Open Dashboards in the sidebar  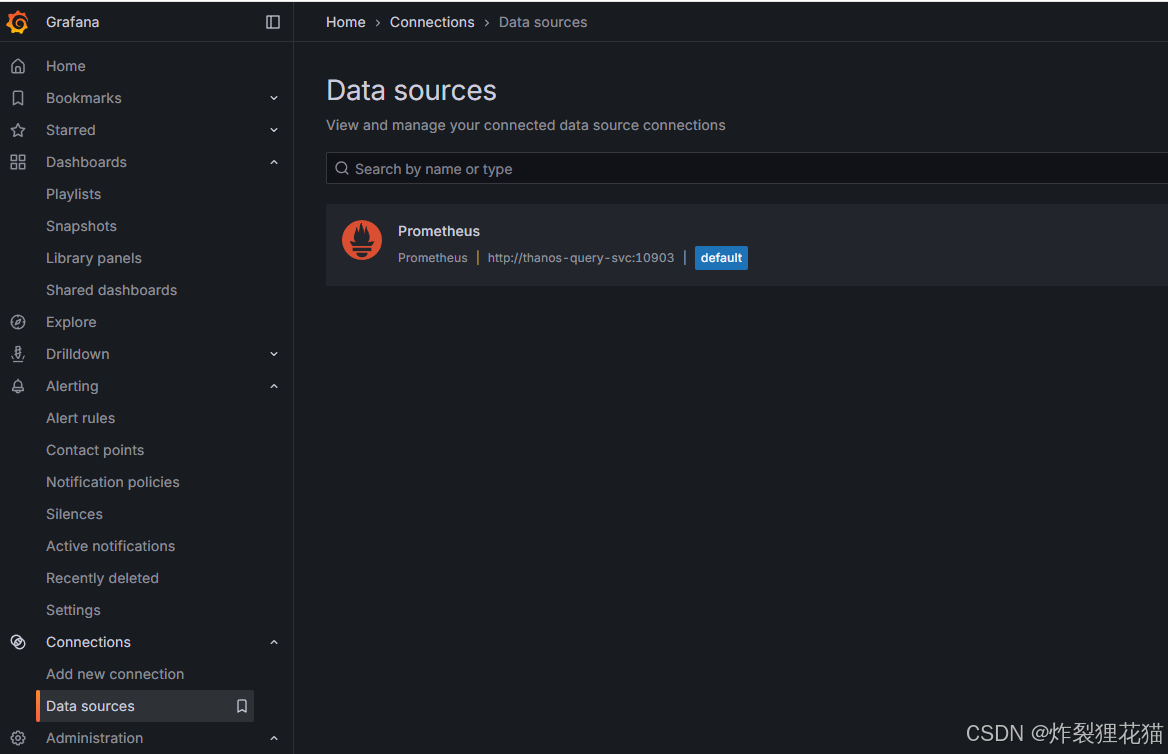(x=86, y=162)
